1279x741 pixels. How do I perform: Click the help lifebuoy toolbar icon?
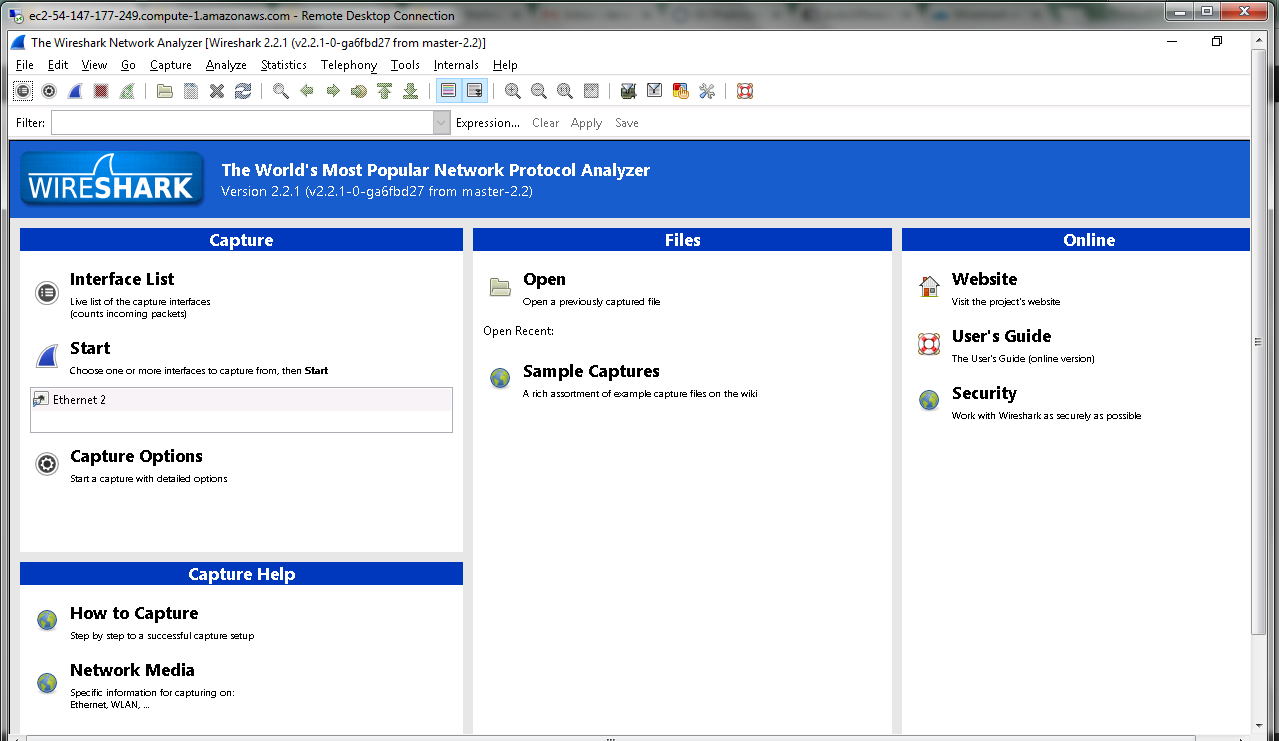click(x=744, y=91)
